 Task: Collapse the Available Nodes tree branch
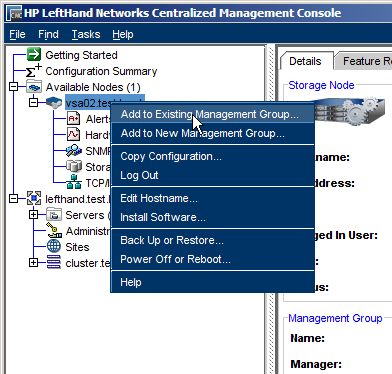(13, 87)
